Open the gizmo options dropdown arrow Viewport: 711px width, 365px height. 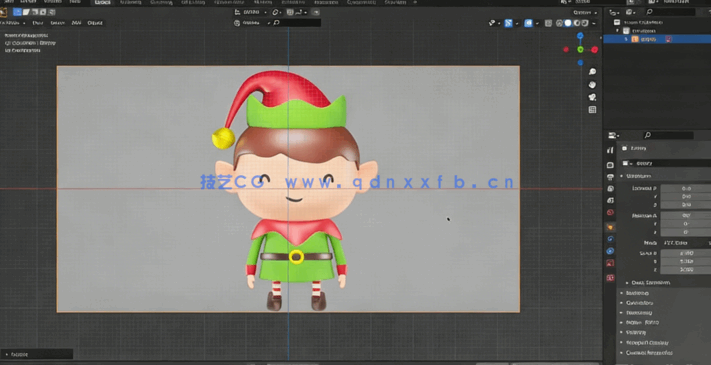[517, 23]
